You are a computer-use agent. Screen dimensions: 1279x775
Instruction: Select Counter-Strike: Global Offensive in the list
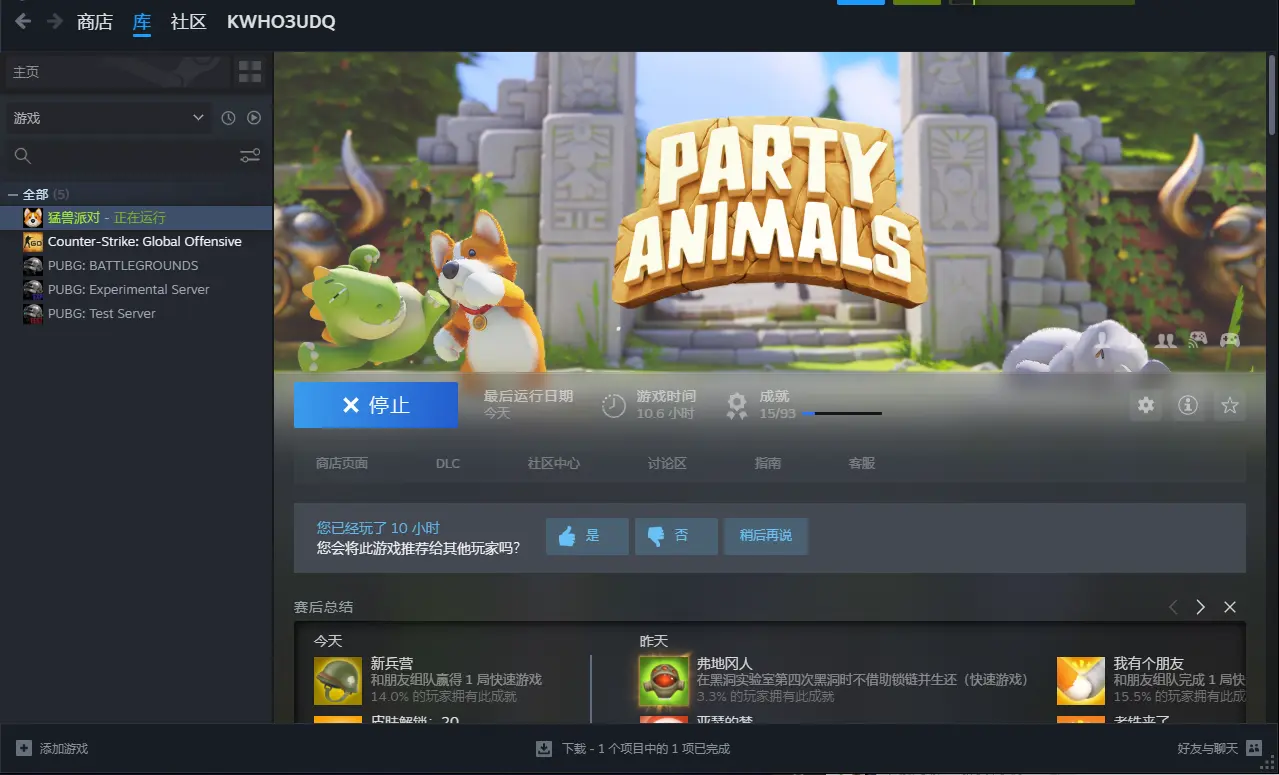pos(137,241)
